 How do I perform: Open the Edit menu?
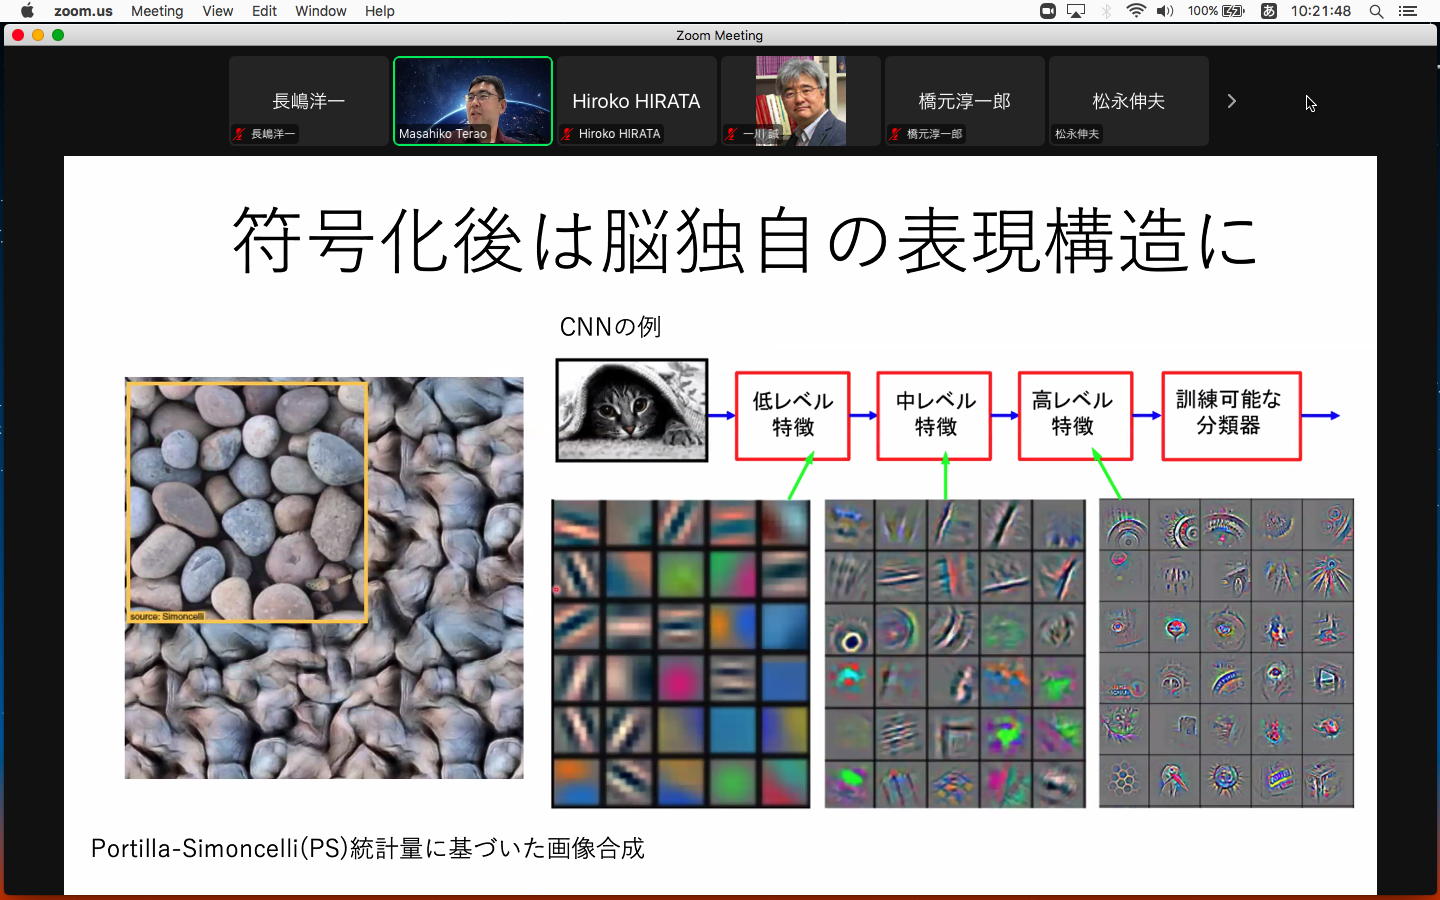point(264,11)
